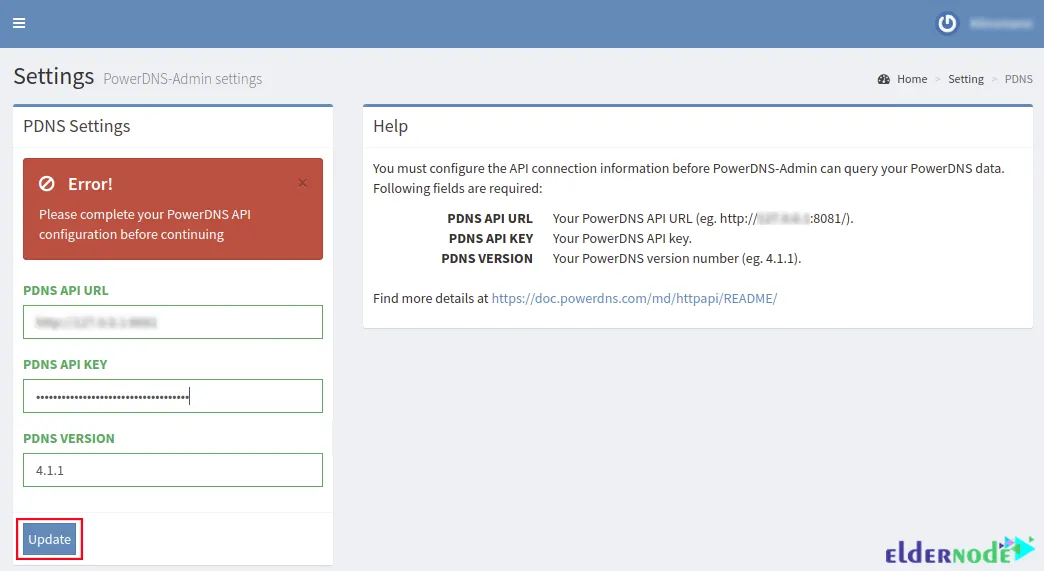The image size is (1044, 571).
Task: Click the dashboard icon beside Home breadcrumb
Action: (884, 79)
